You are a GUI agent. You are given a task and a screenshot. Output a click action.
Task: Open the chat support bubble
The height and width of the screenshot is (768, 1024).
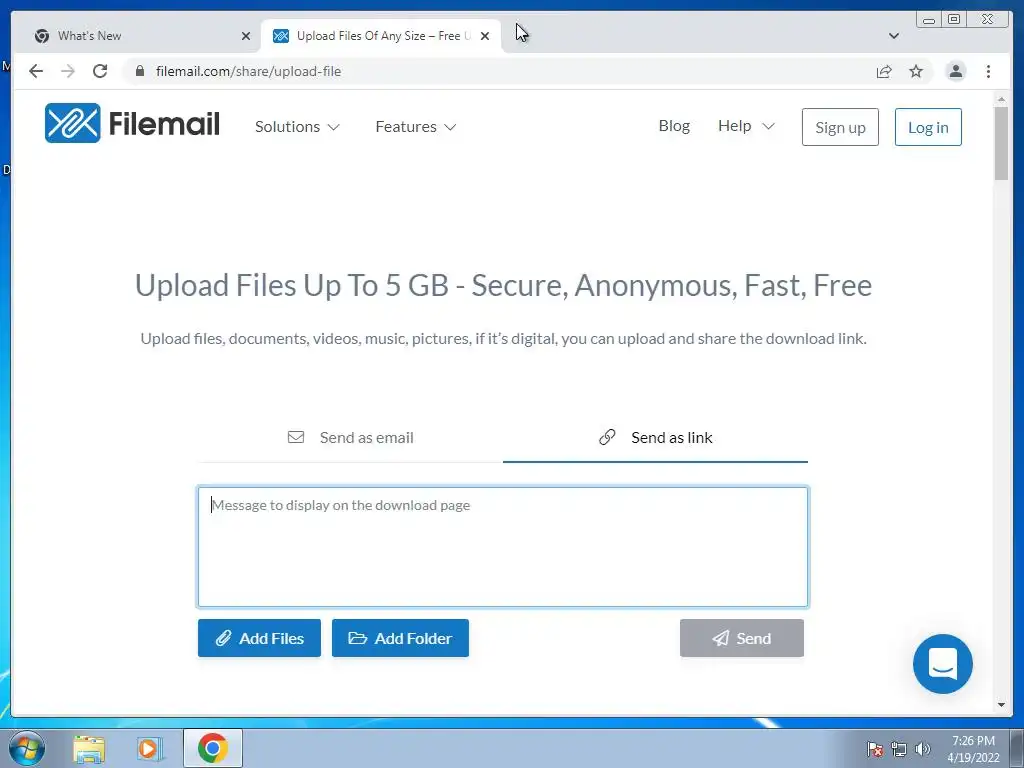tap(942, 664)
